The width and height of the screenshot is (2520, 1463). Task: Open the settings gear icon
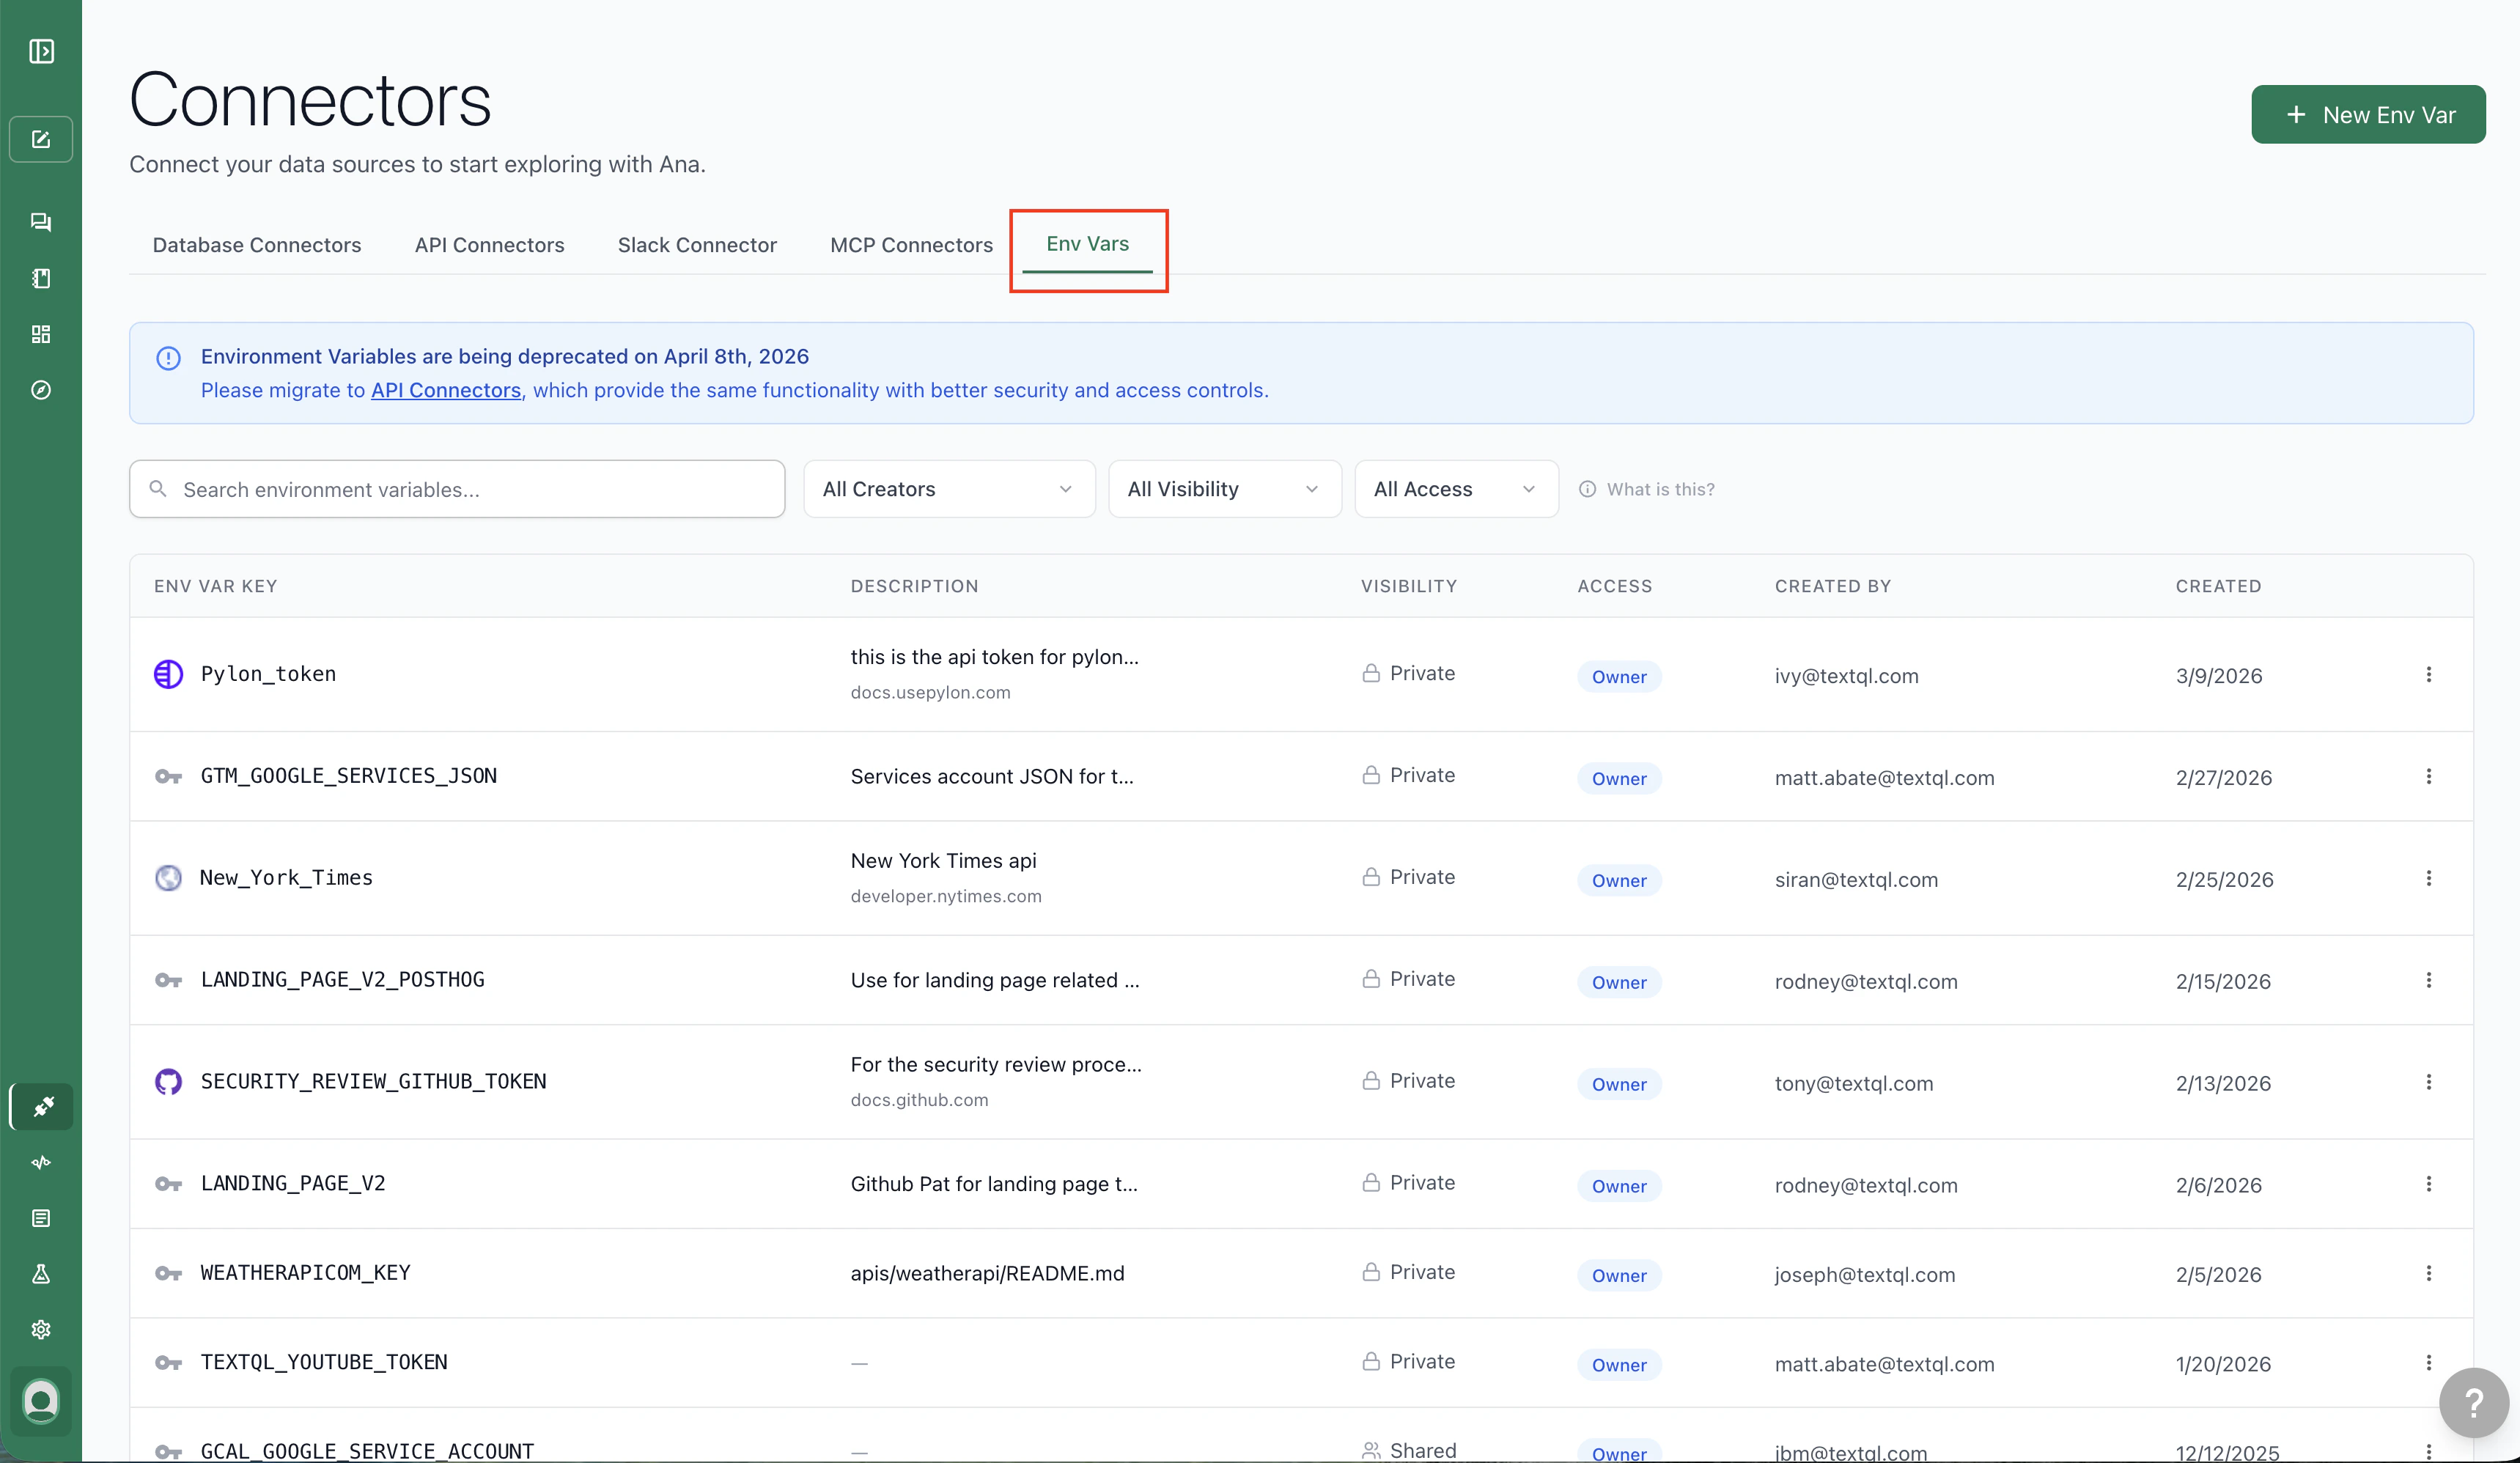(x=41, y=1330)
